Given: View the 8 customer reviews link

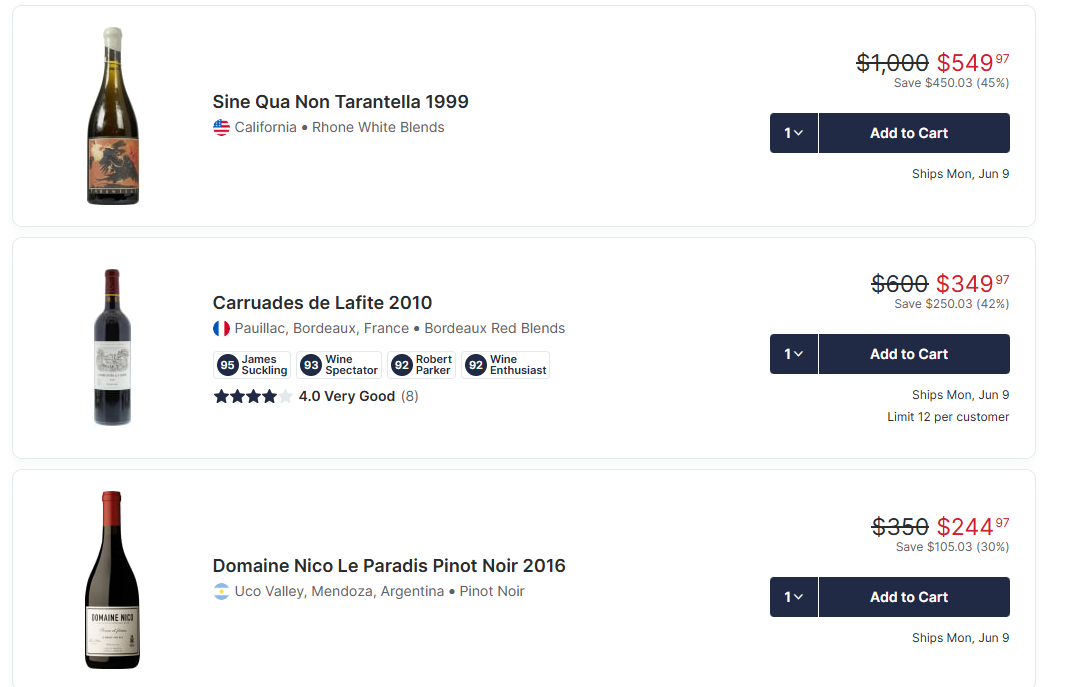Looking at the screenshot, I should point(407,396).
